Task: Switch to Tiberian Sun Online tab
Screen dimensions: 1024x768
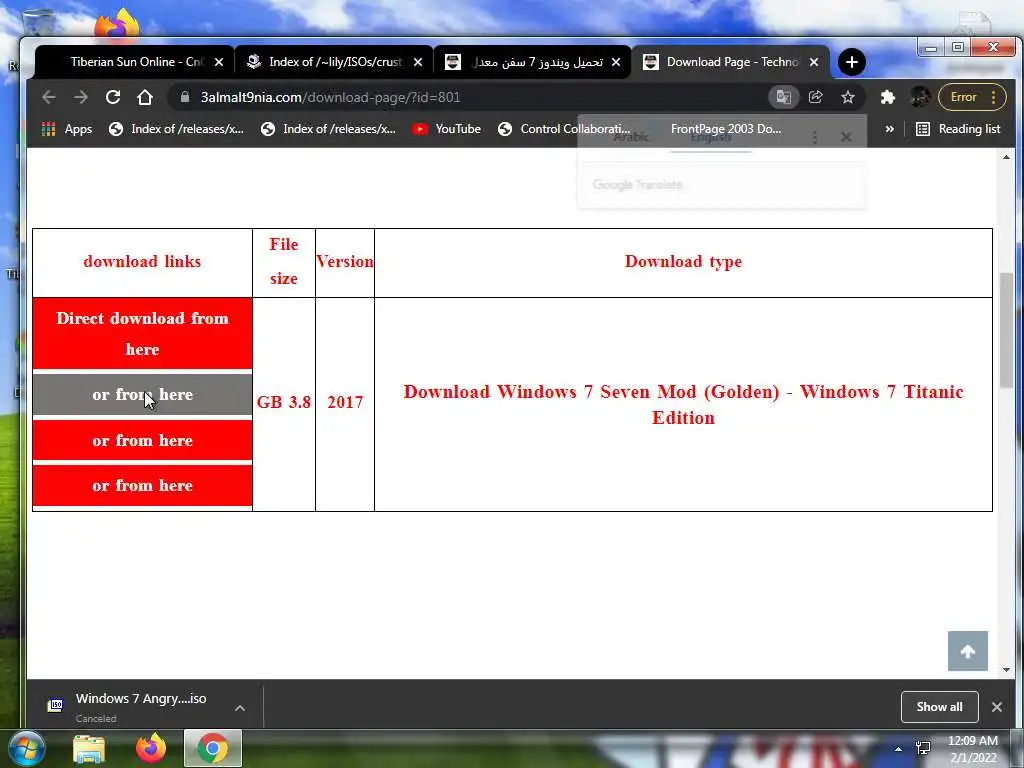Action: (x=134, y=62)
